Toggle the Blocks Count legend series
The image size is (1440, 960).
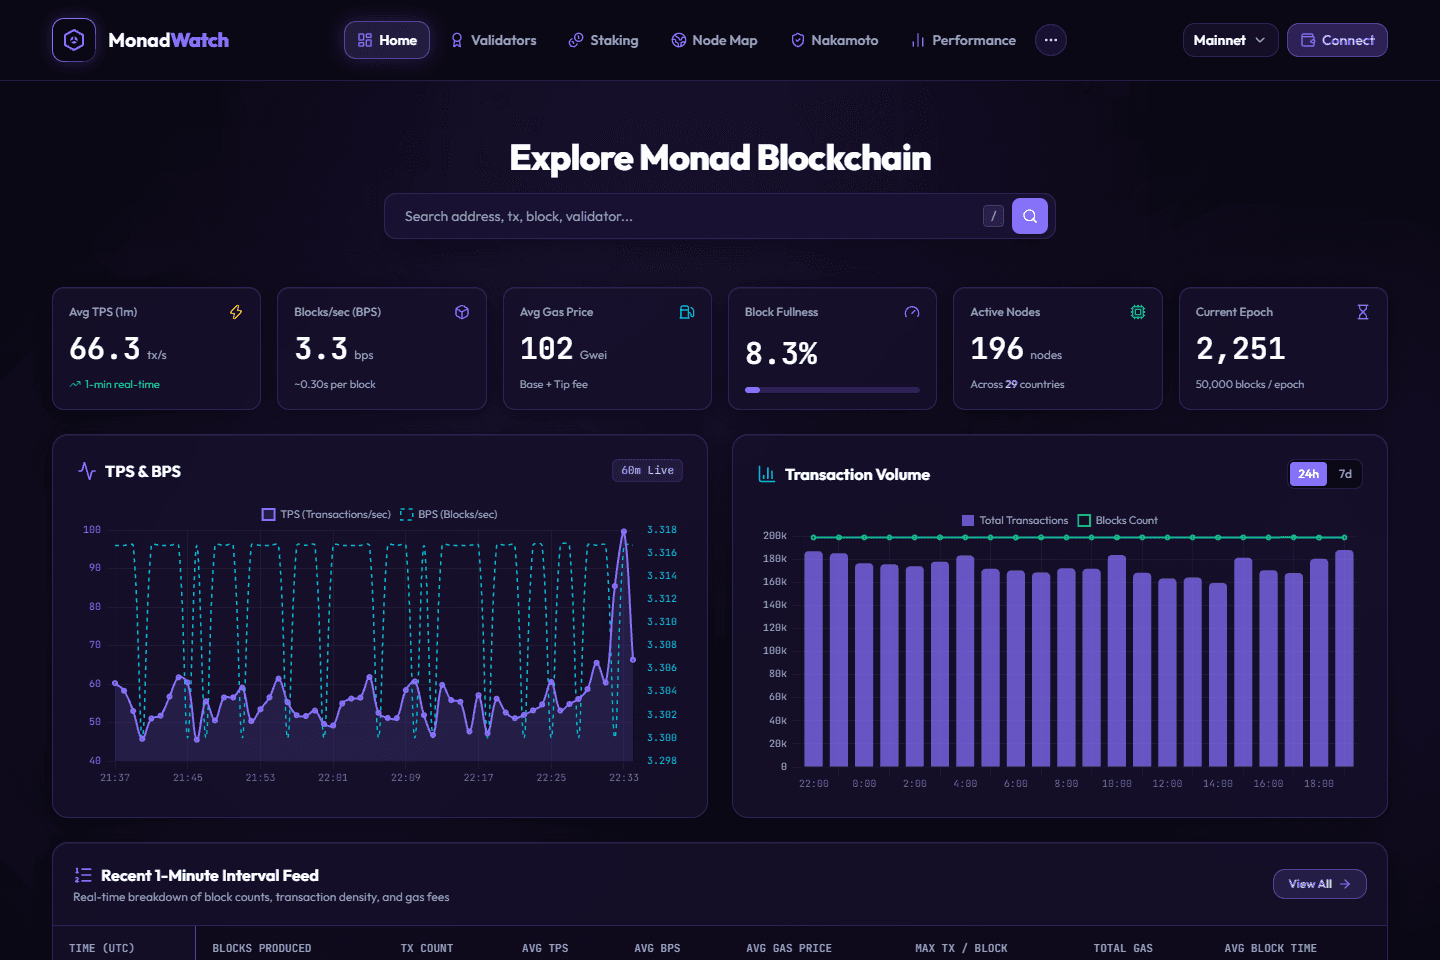coord(1118,520)
